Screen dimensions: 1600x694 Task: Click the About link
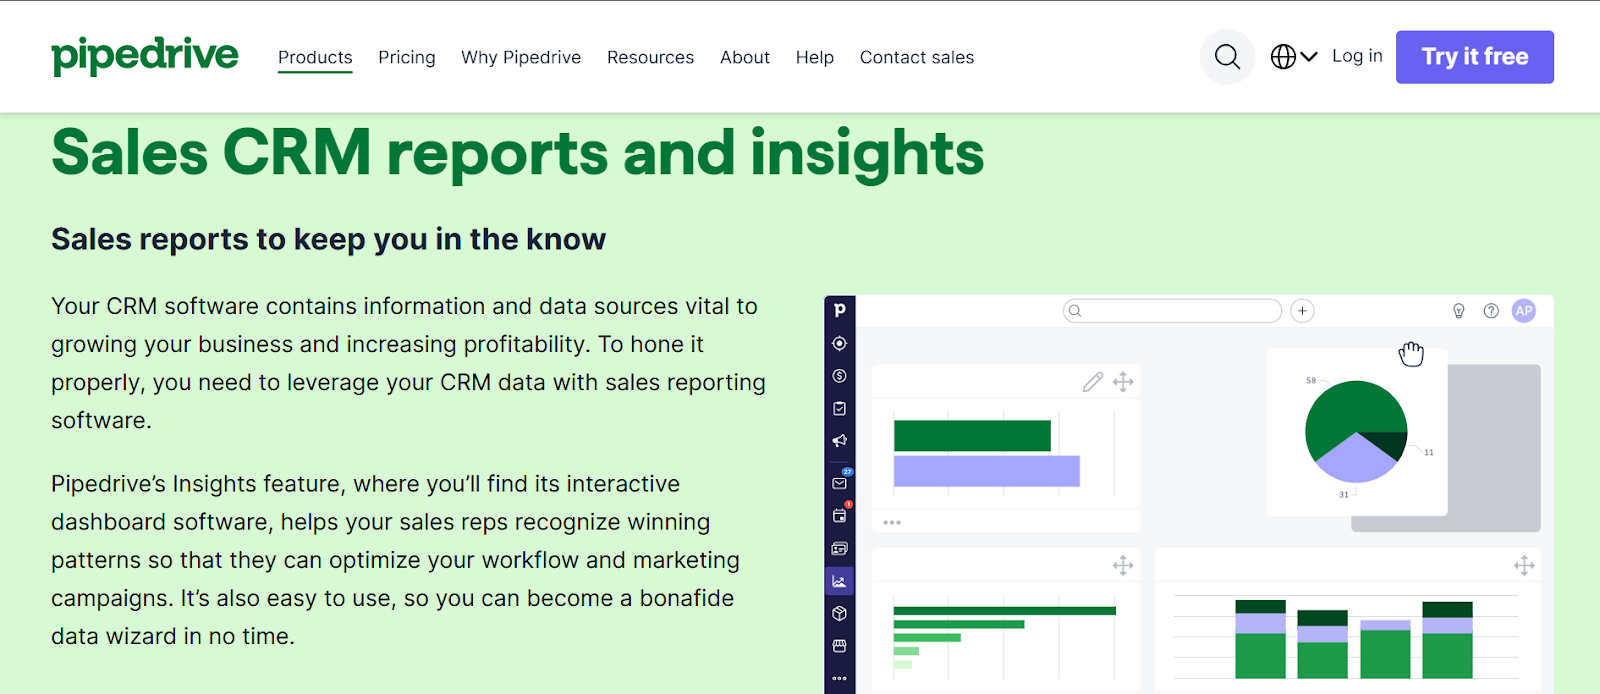pos(745,57)
